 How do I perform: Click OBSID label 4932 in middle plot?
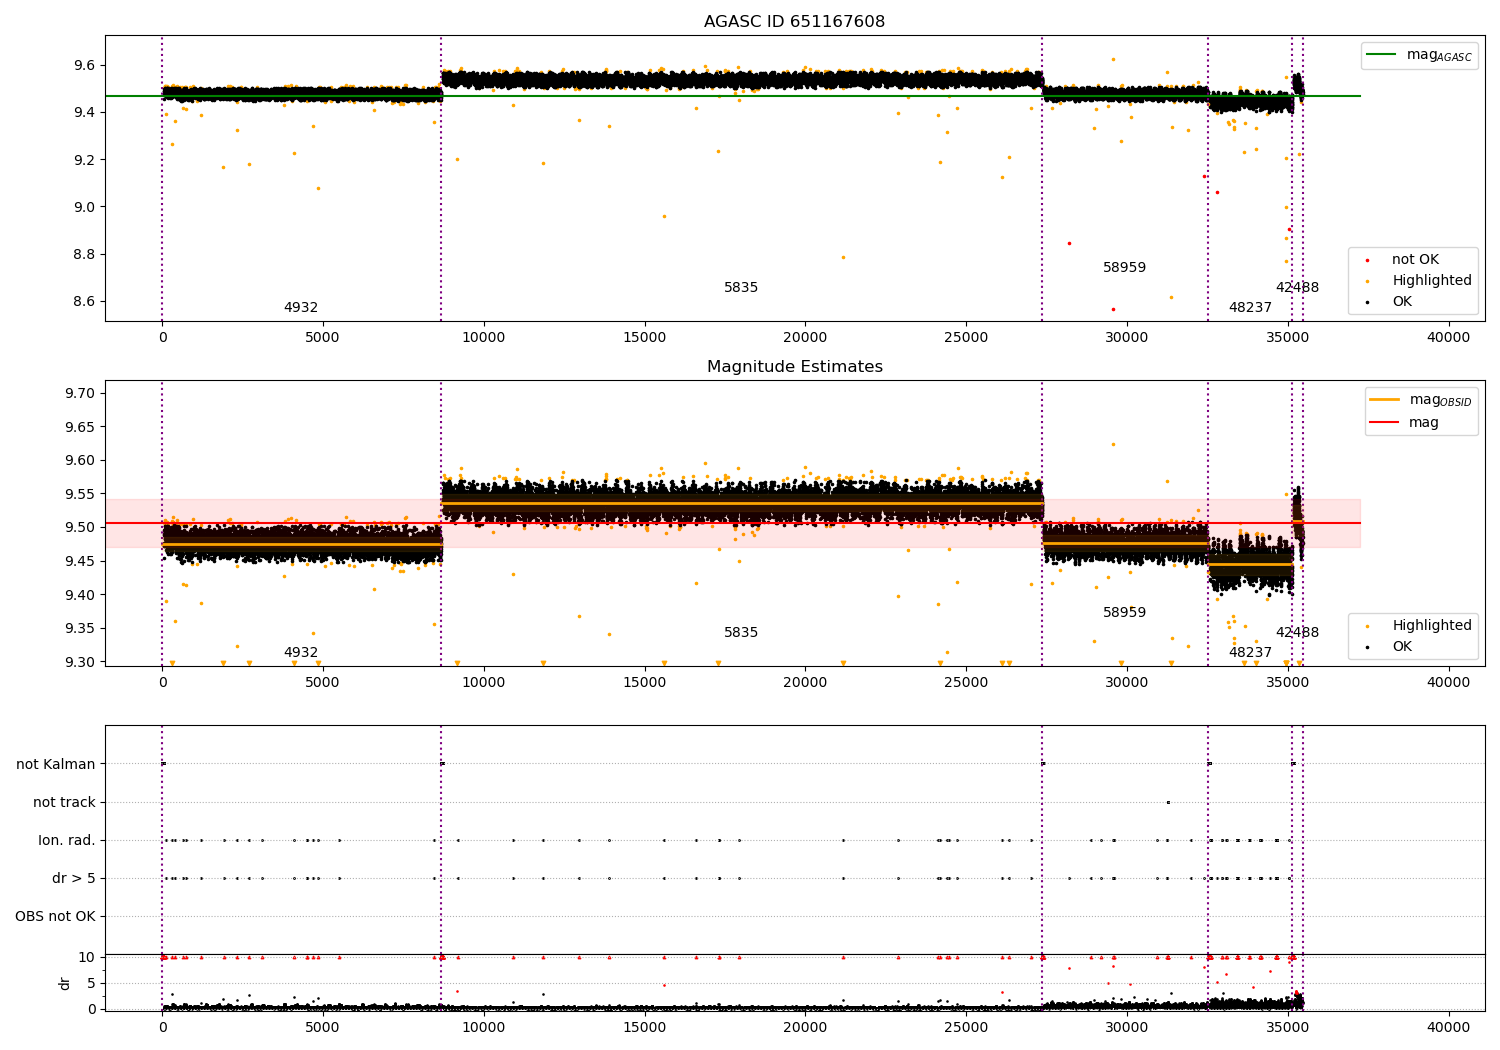[x=301, y=653]
